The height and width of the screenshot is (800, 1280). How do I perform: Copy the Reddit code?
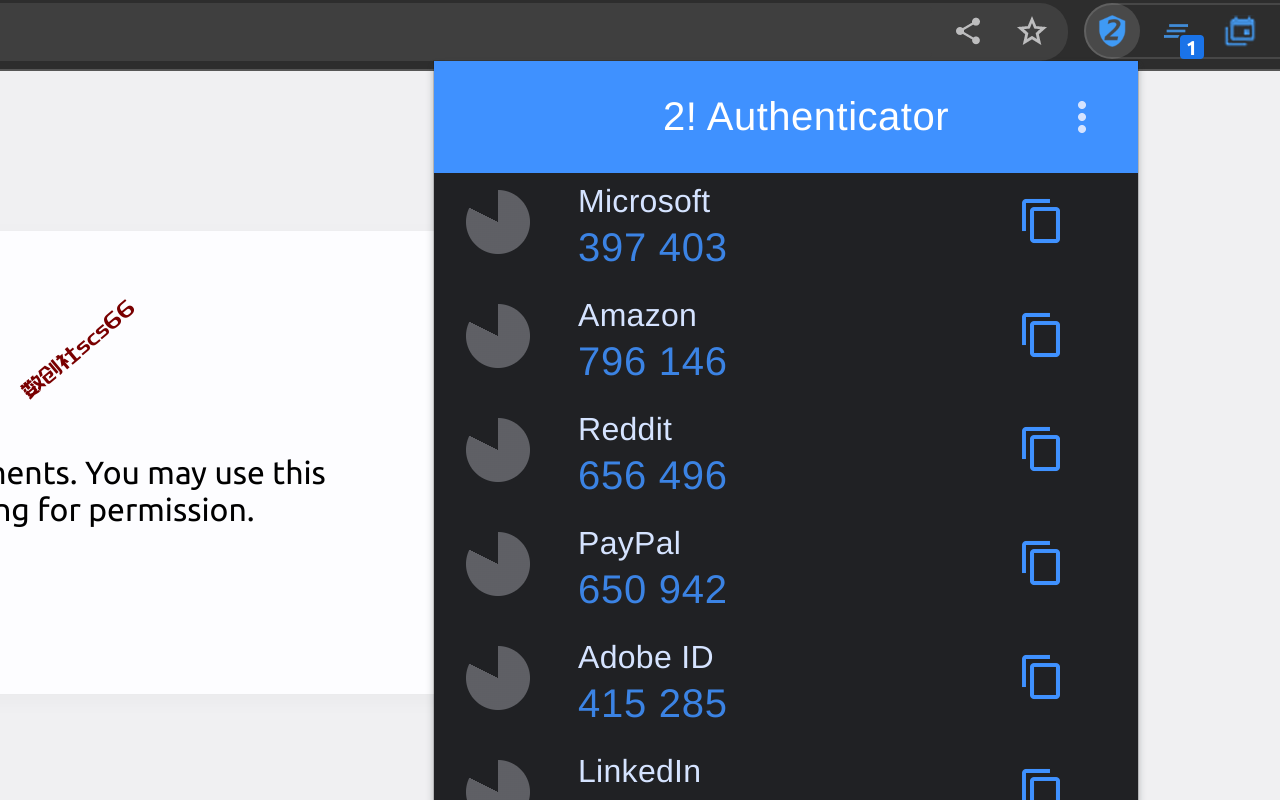(1041, 449)
